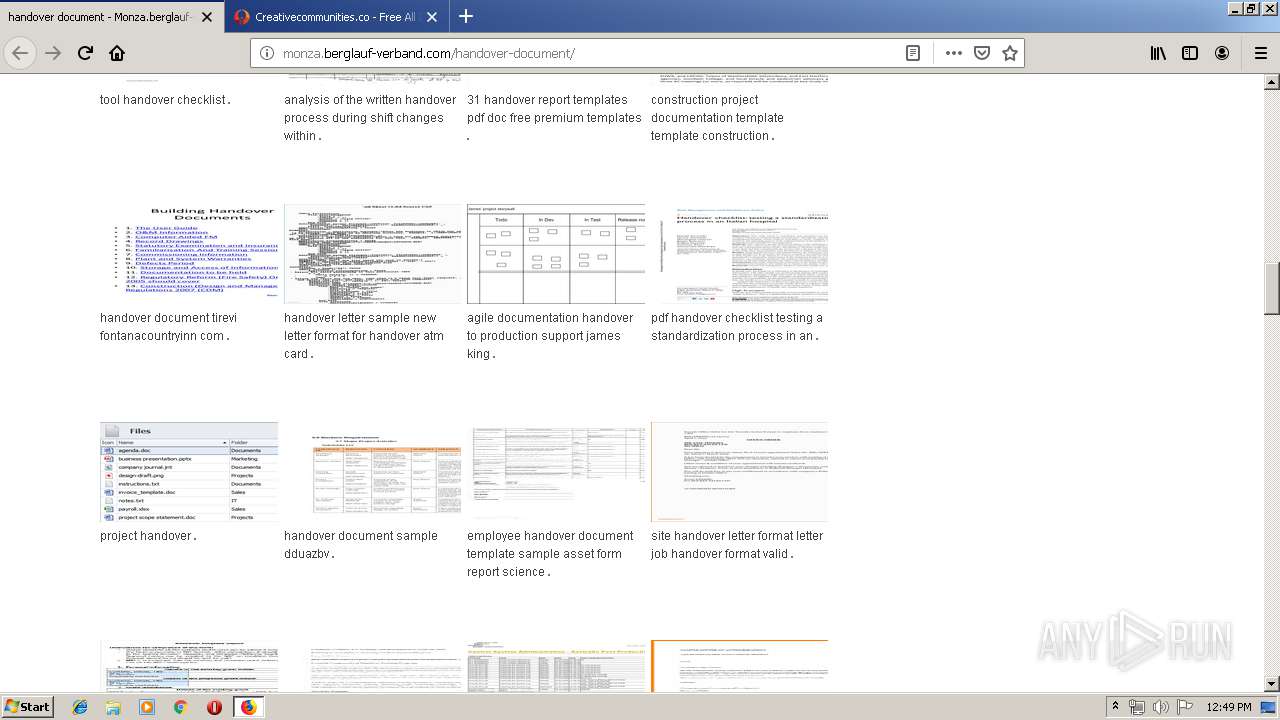Image resolution: width=1280 pixels, height=720 pixels.
Task: Reload the current page
Action: point(85,53)
